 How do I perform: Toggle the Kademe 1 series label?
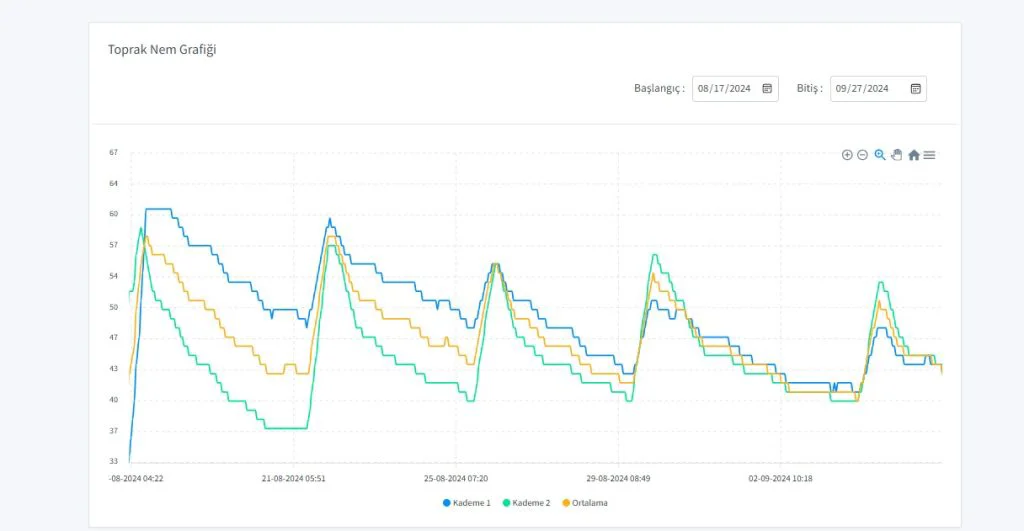[472, 503]
